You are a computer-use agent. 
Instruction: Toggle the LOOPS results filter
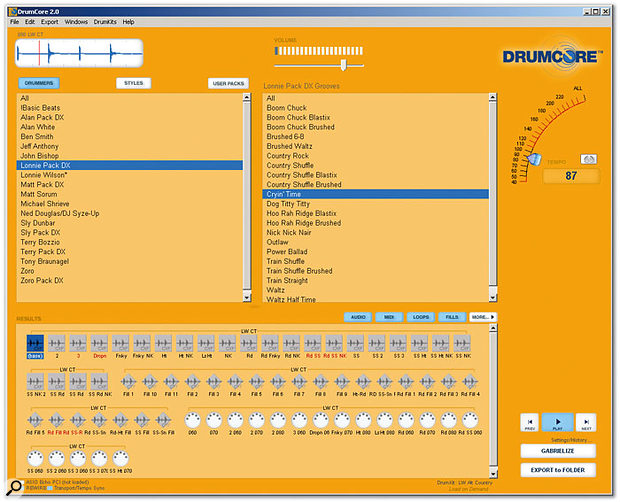pyautogui.click(x=421, y=317)
